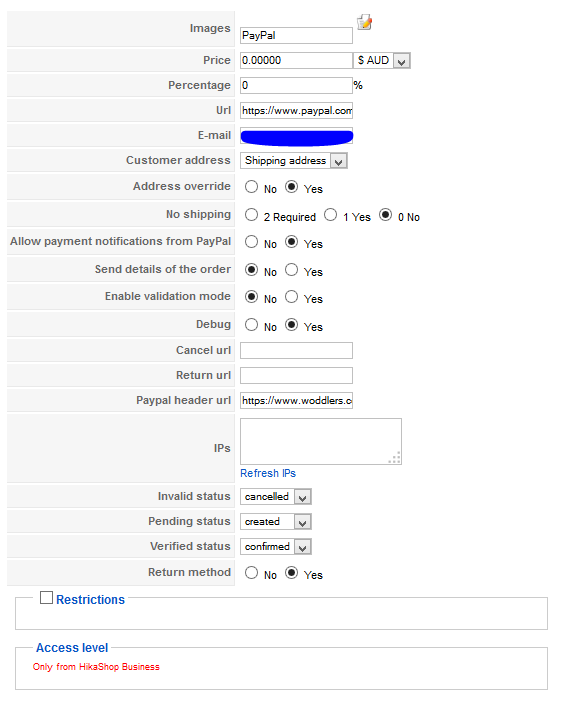Select No for Address override
The width and height of the screenshot is (561, 703).
[252, 187]
